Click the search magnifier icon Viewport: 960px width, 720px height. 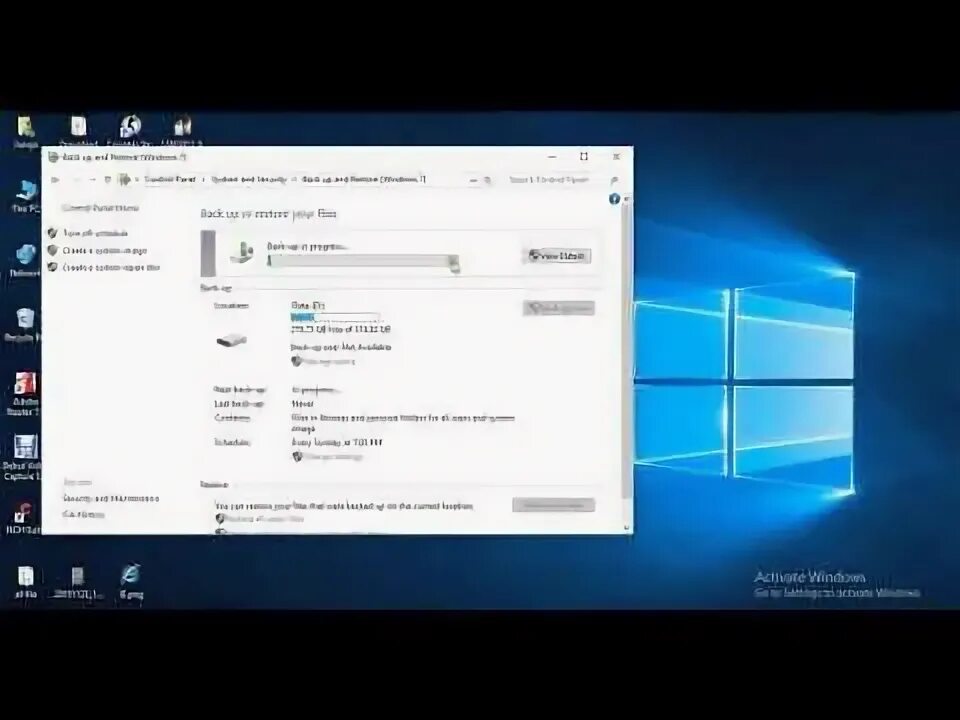pyautogui.click(x=614, y=180)
